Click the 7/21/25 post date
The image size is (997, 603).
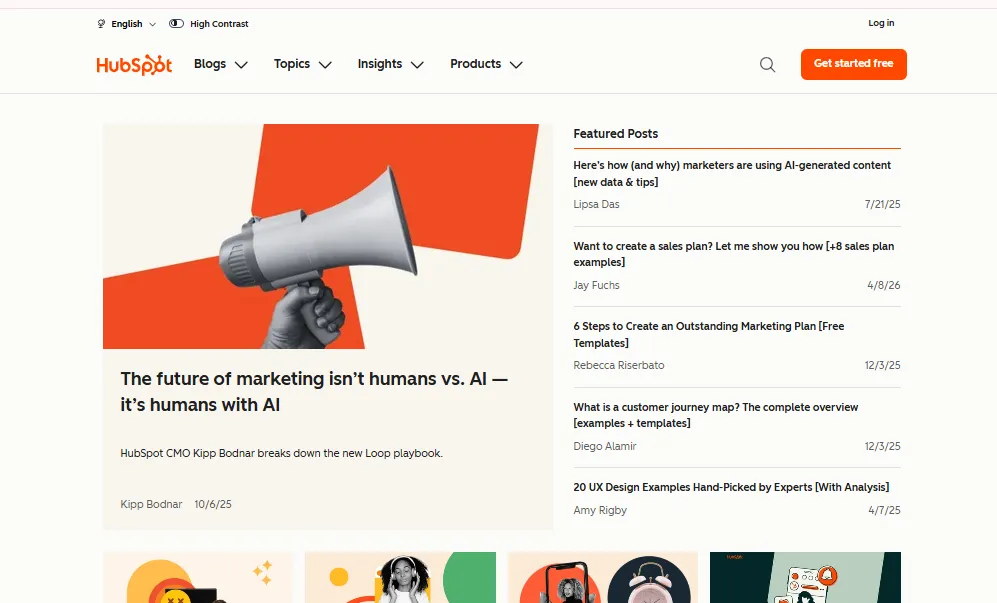pos(883,204)
